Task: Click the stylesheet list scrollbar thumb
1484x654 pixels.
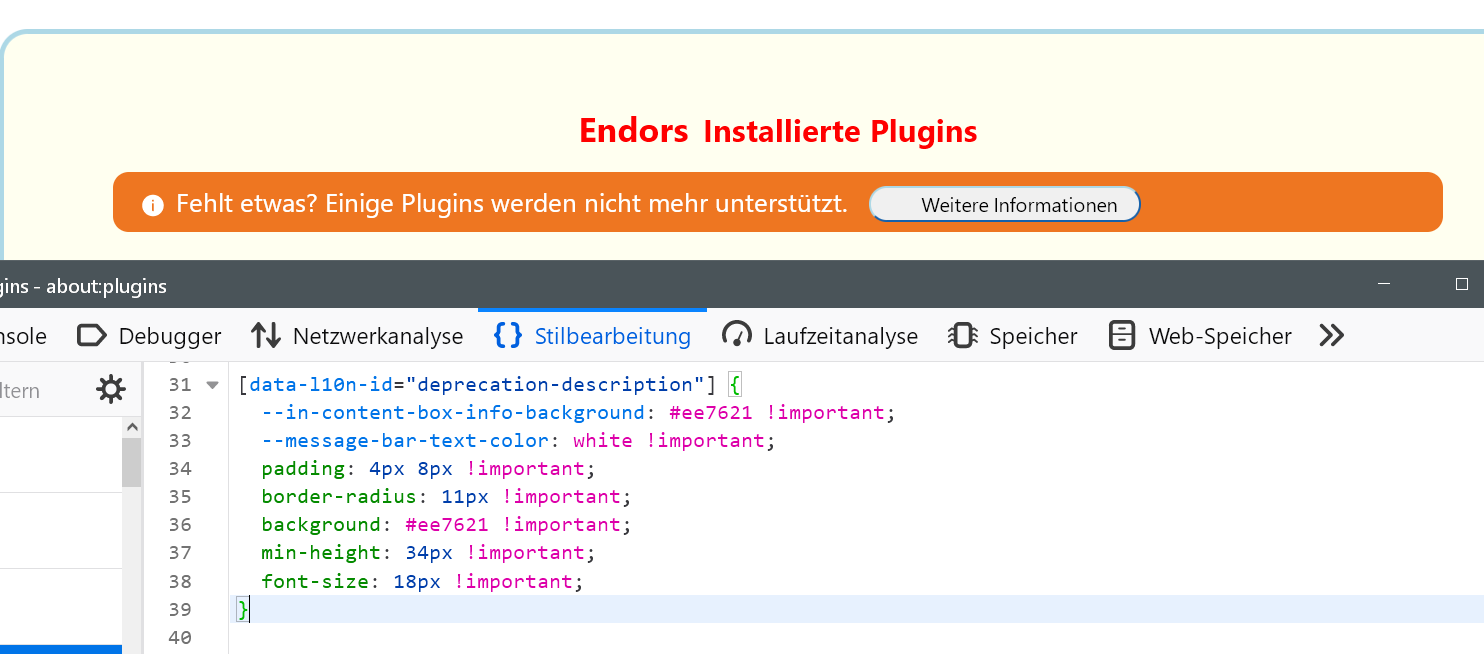Action: (131, 462)
